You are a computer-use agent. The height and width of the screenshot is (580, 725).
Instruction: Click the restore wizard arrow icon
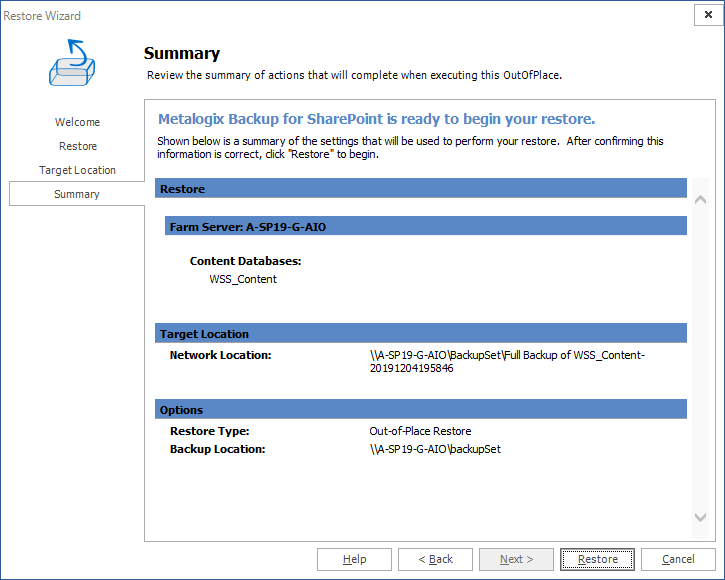point(72,62)
